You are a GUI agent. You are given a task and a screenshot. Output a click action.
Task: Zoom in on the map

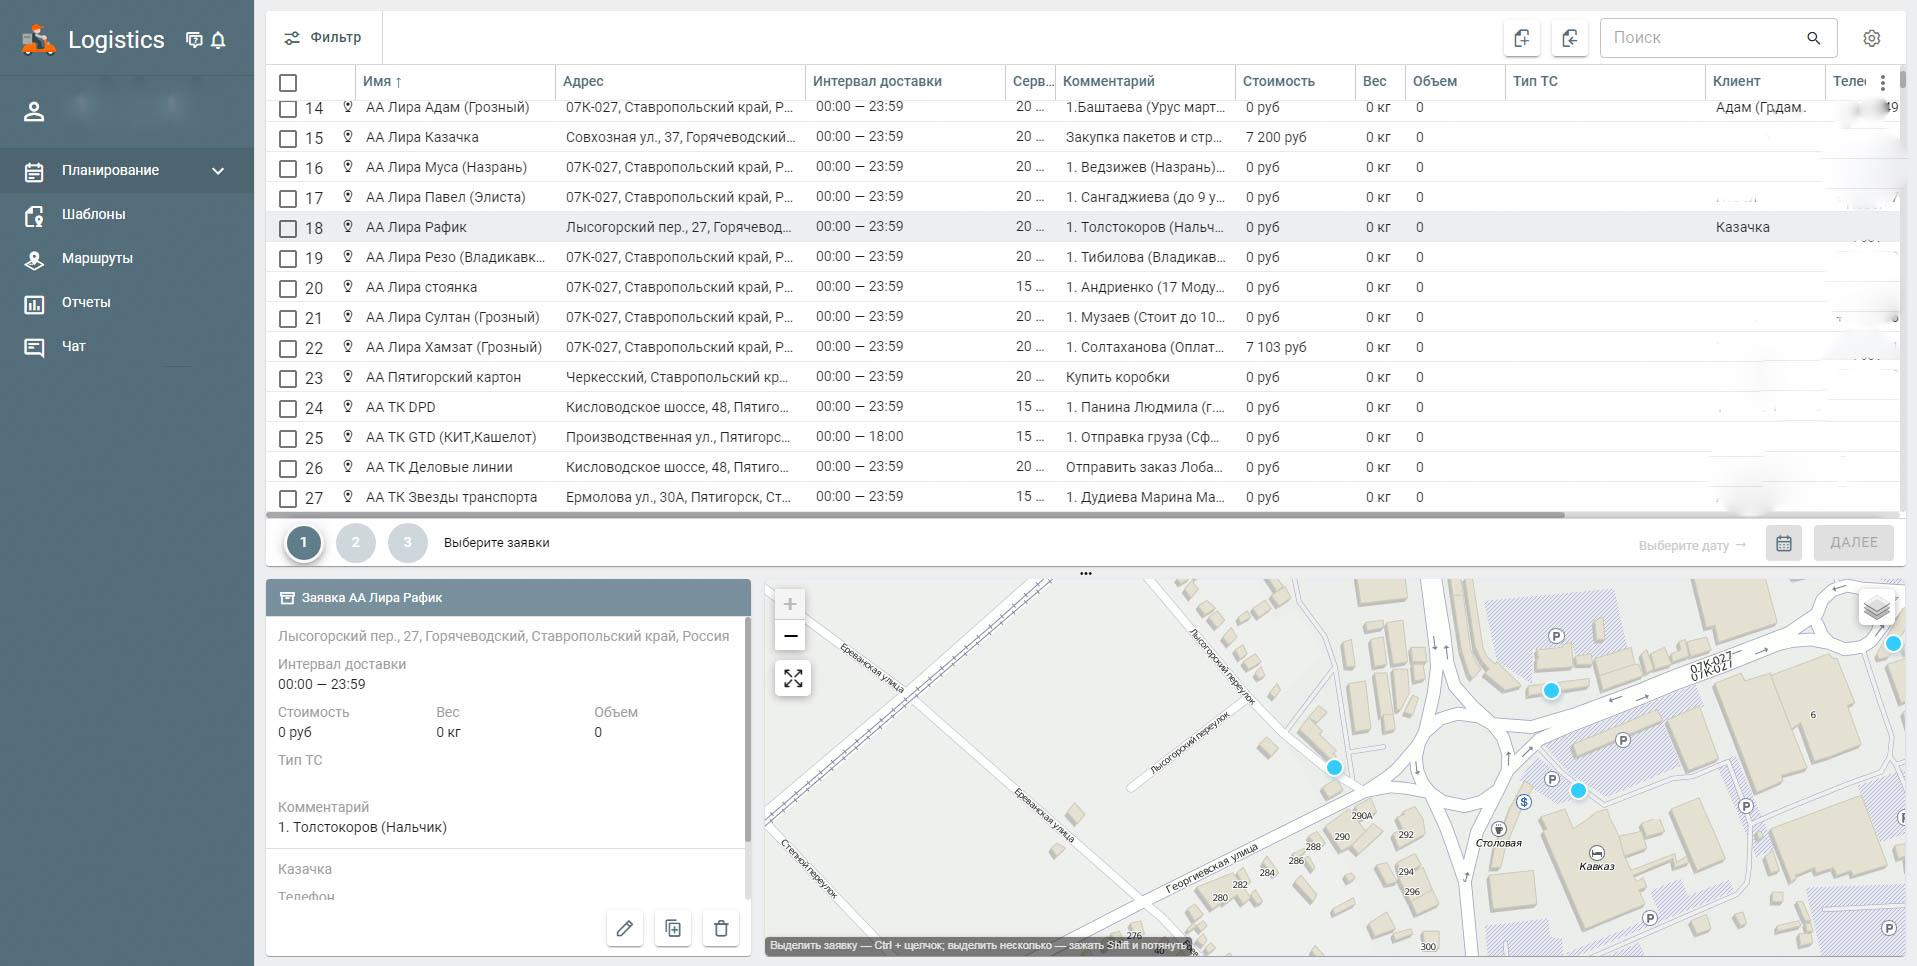pyautogui.click(x=790, y=604)
